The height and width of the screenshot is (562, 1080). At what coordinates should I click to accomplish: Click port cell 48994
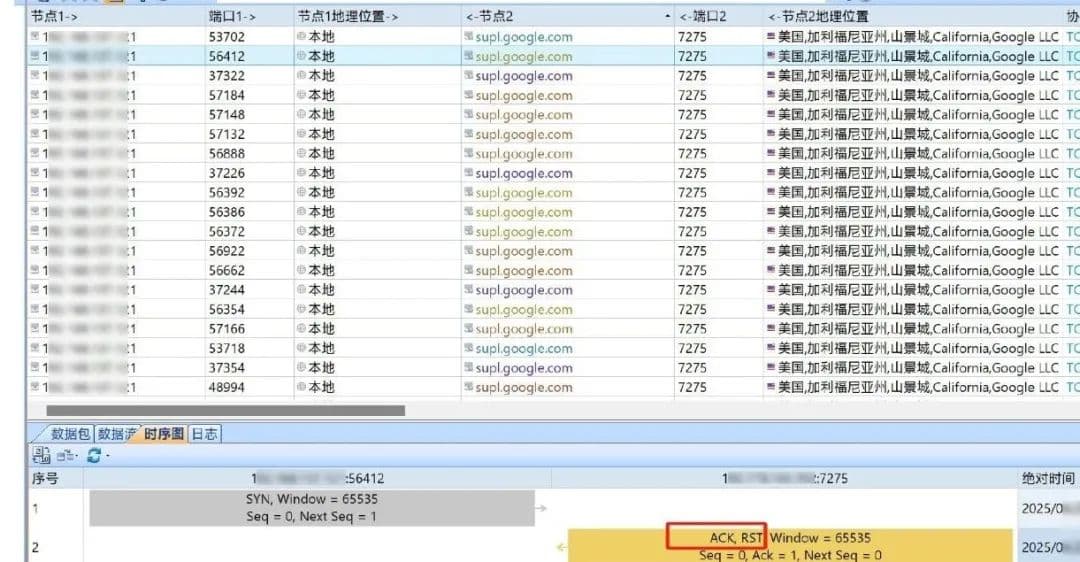227,387
